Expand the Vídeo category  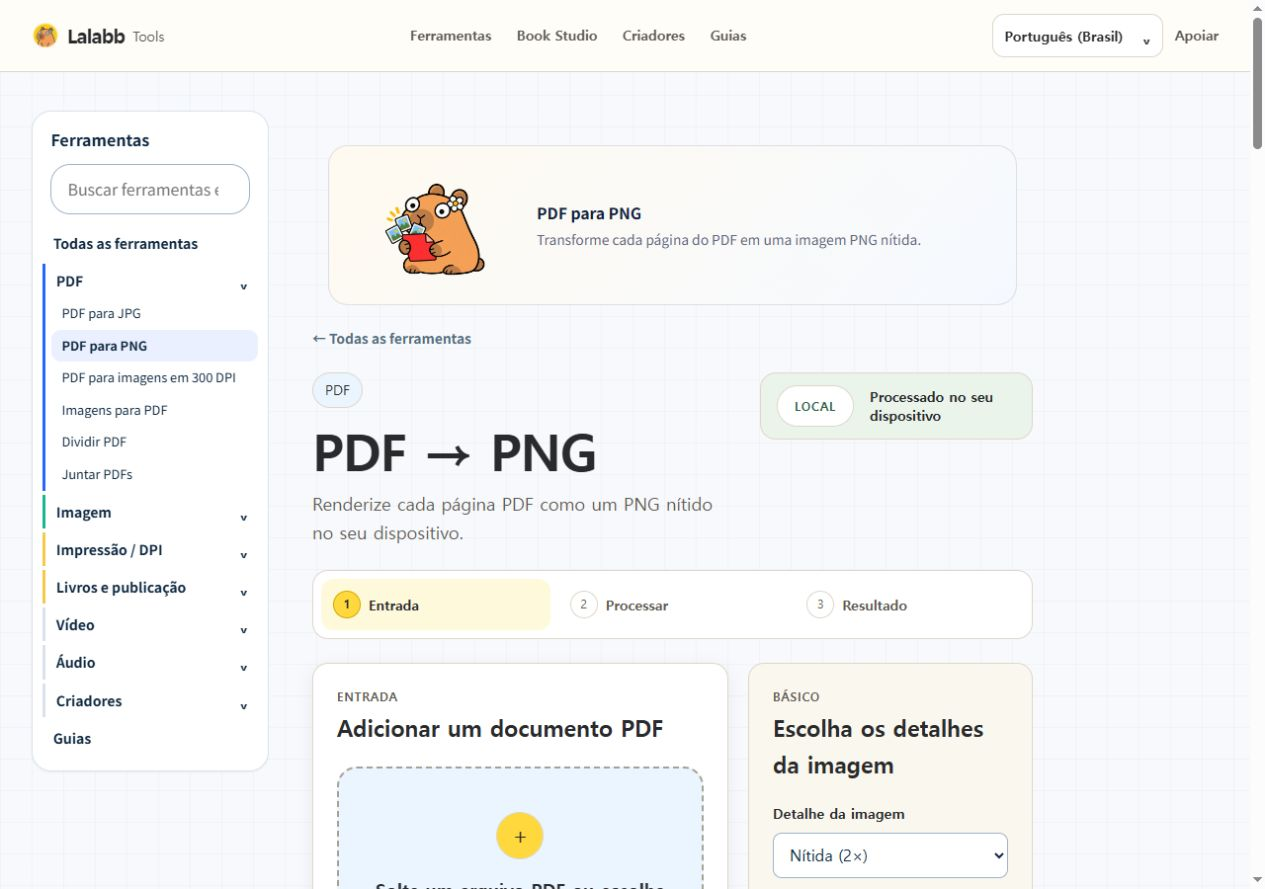243,630
